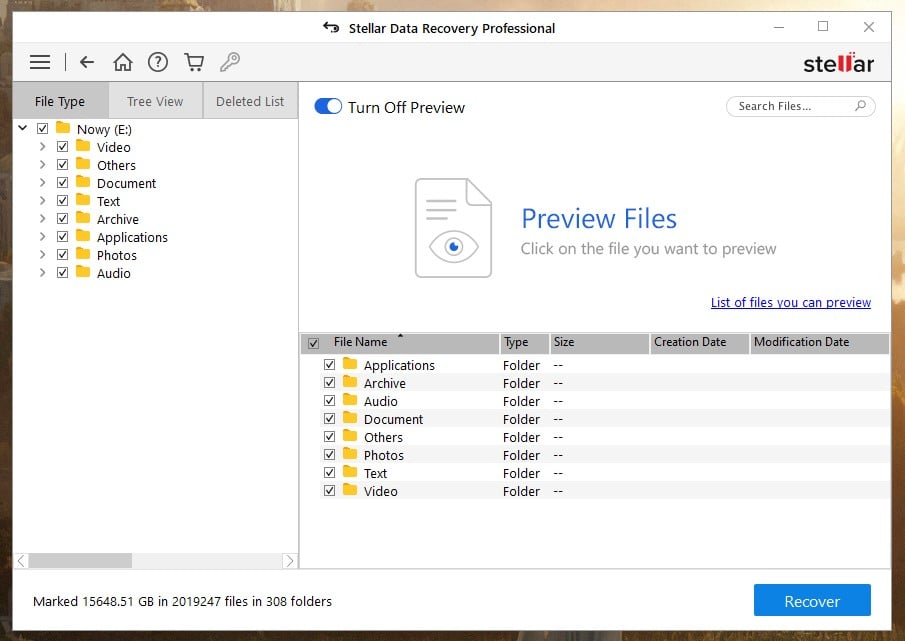Click the Document folder icon in left tree

pos(83,181)
